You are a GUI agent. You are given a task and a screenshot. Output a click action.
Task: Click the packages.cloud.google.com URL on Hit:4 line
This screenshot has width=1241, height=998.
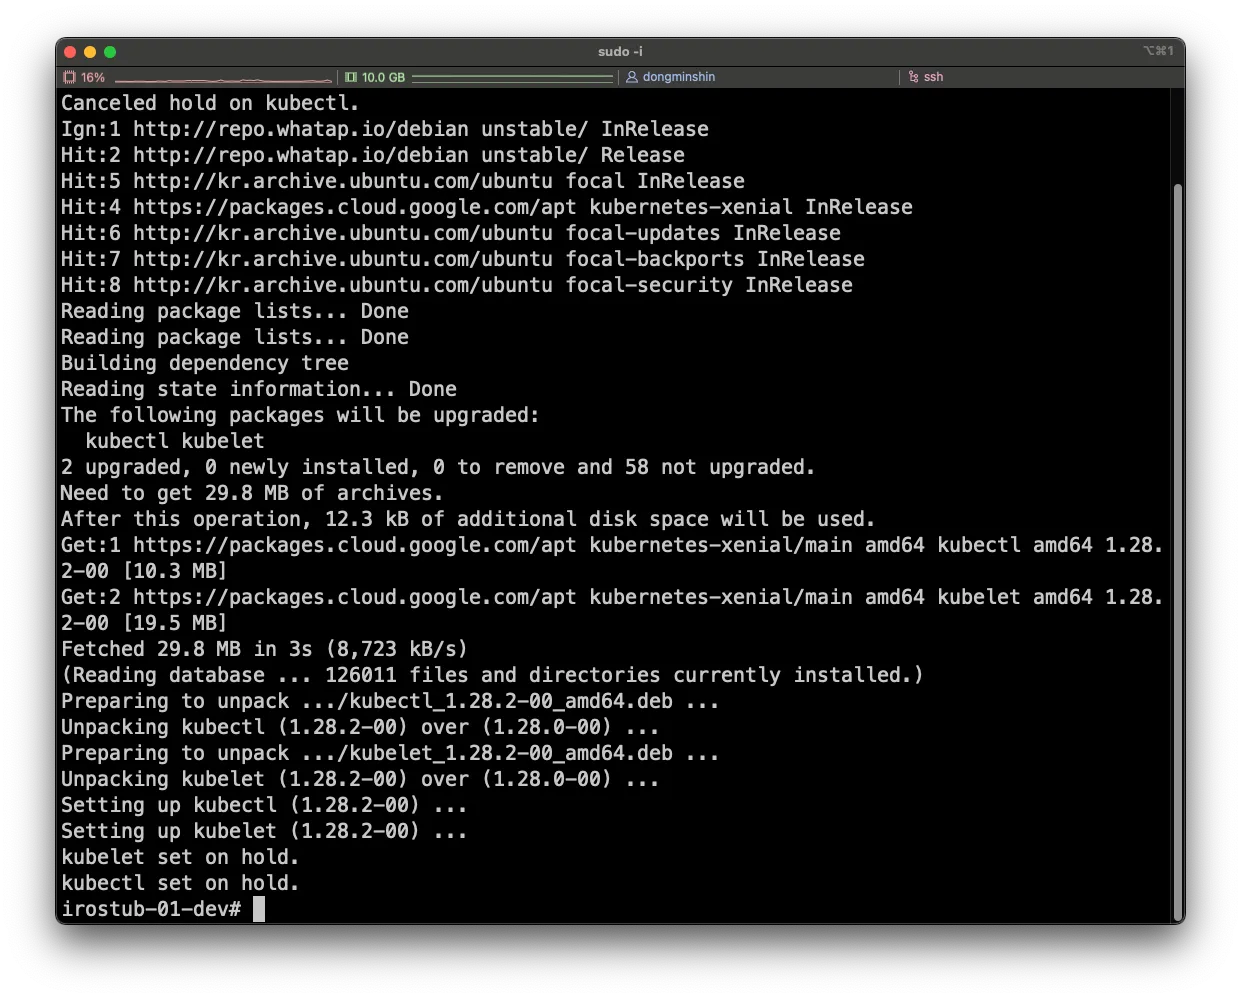tap(355, 207)
